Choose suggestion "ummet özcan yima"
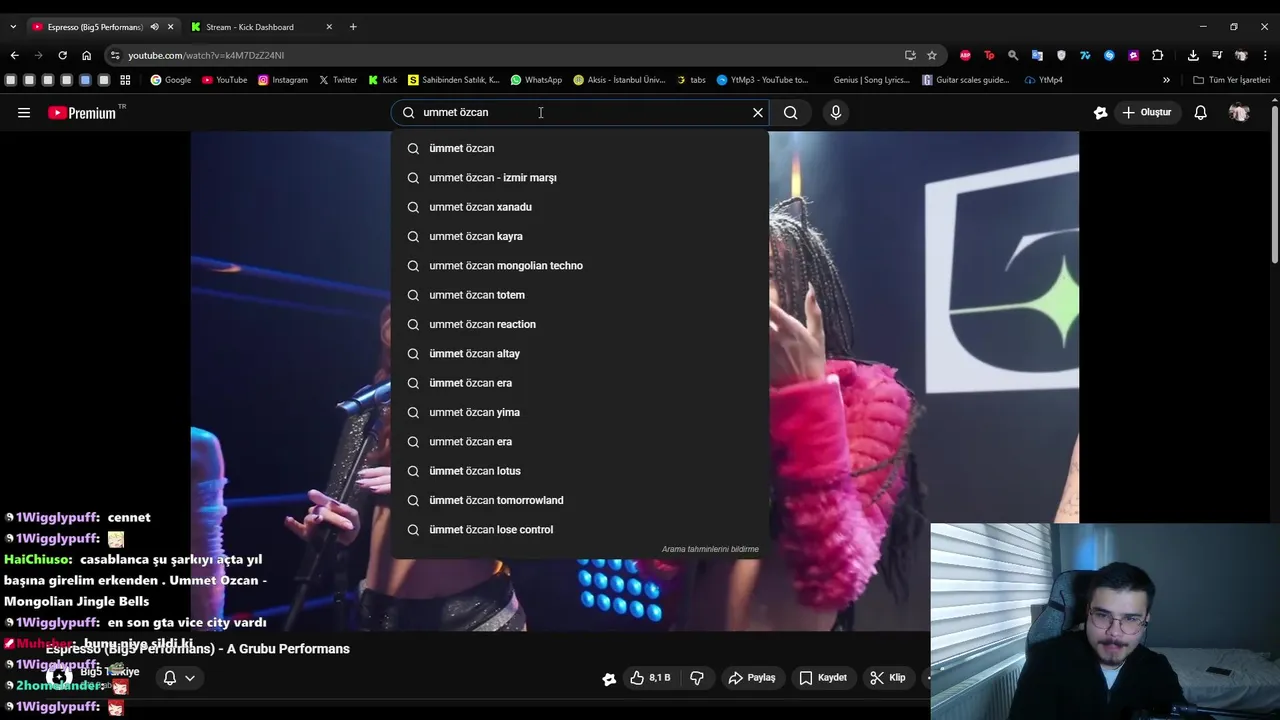This screenshot has width=1280, height=720. tap(580, 412)
